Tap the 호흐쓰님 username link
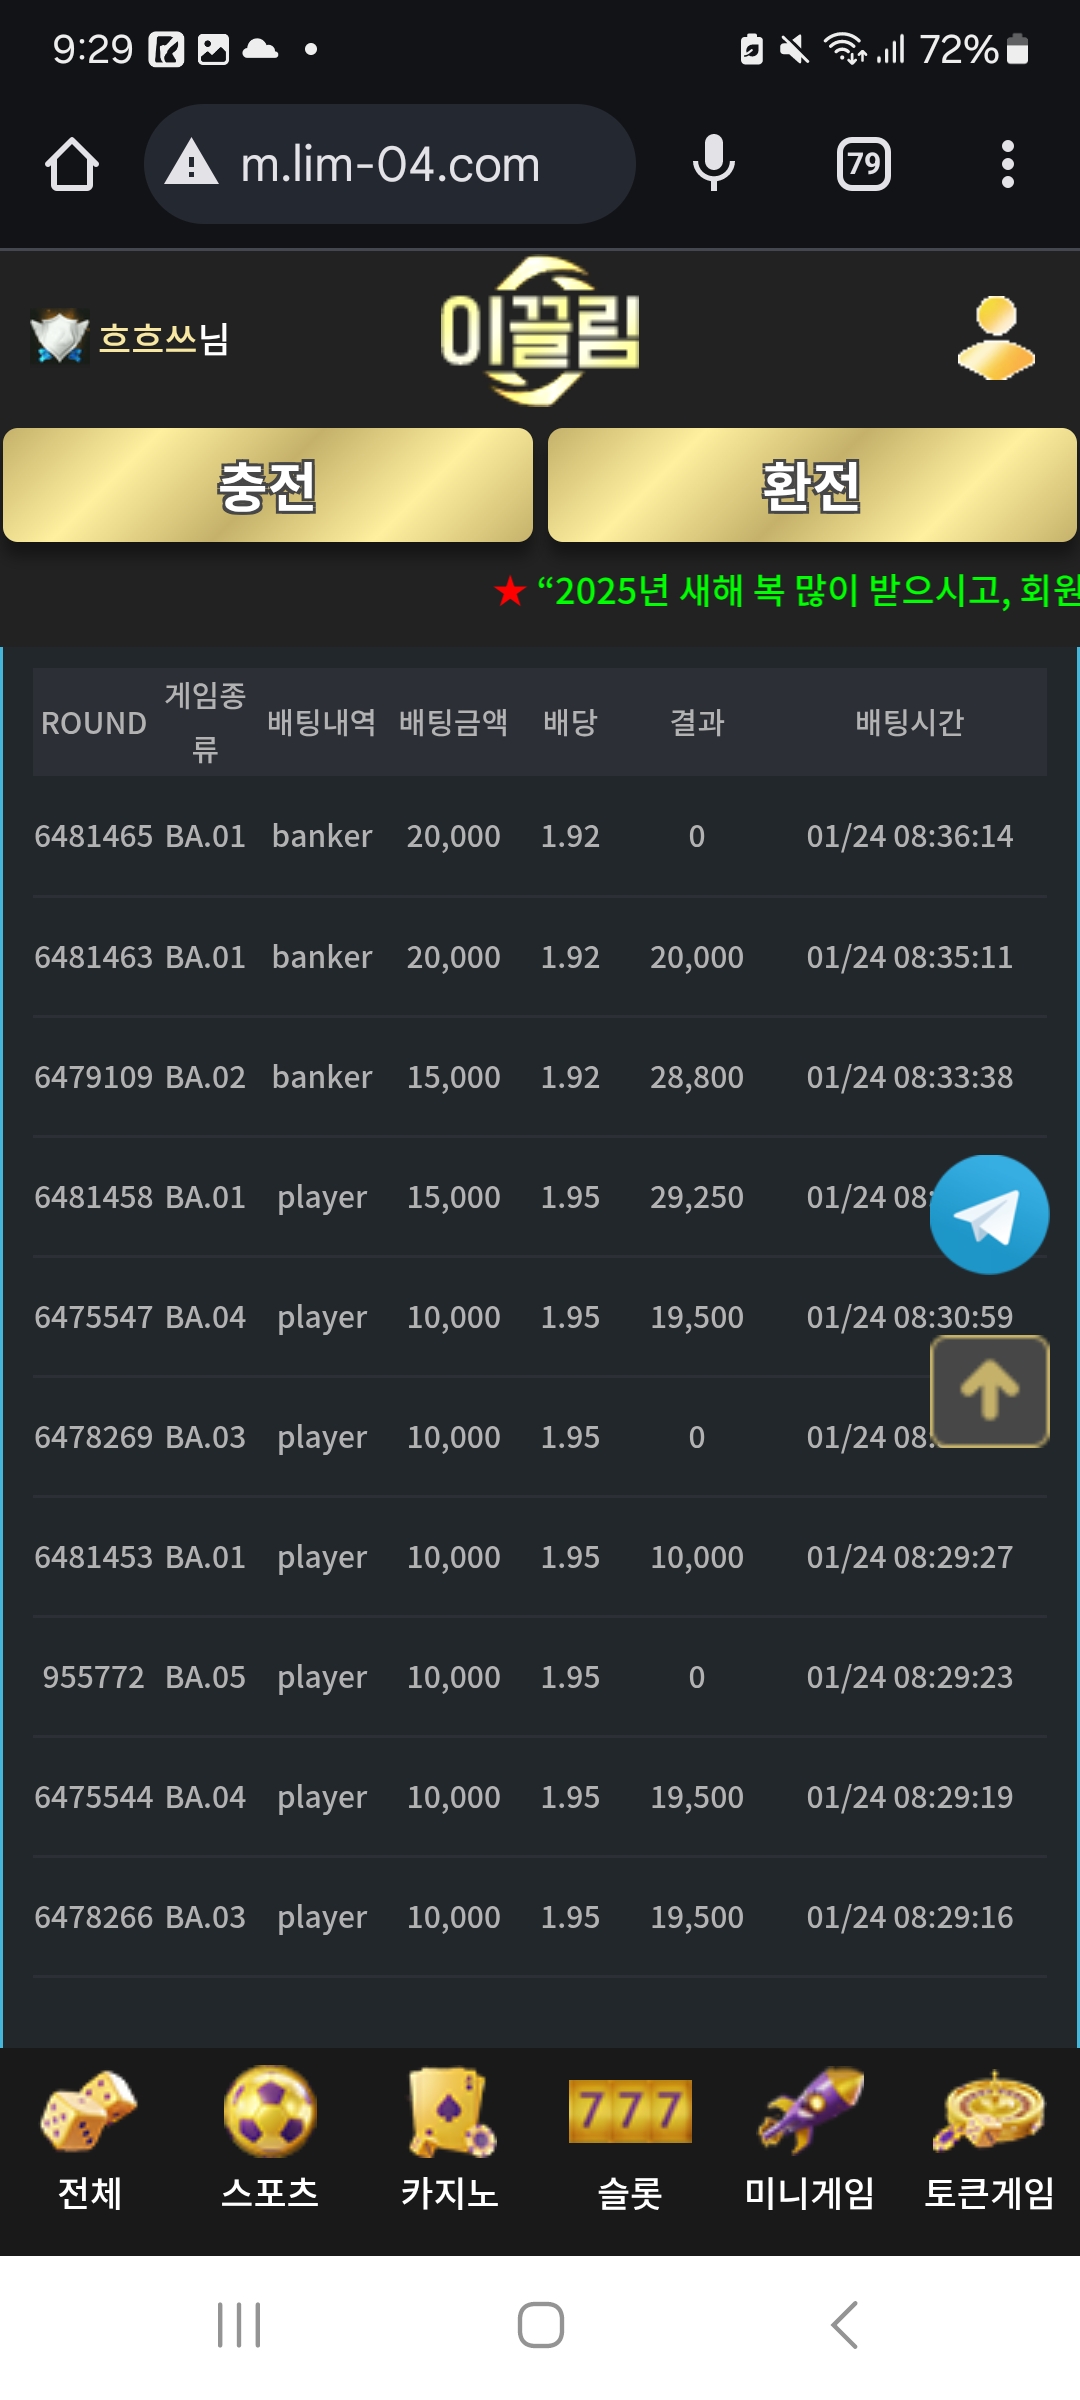The width and height of the screenshot is (1080, 2400). coord(164,338)
